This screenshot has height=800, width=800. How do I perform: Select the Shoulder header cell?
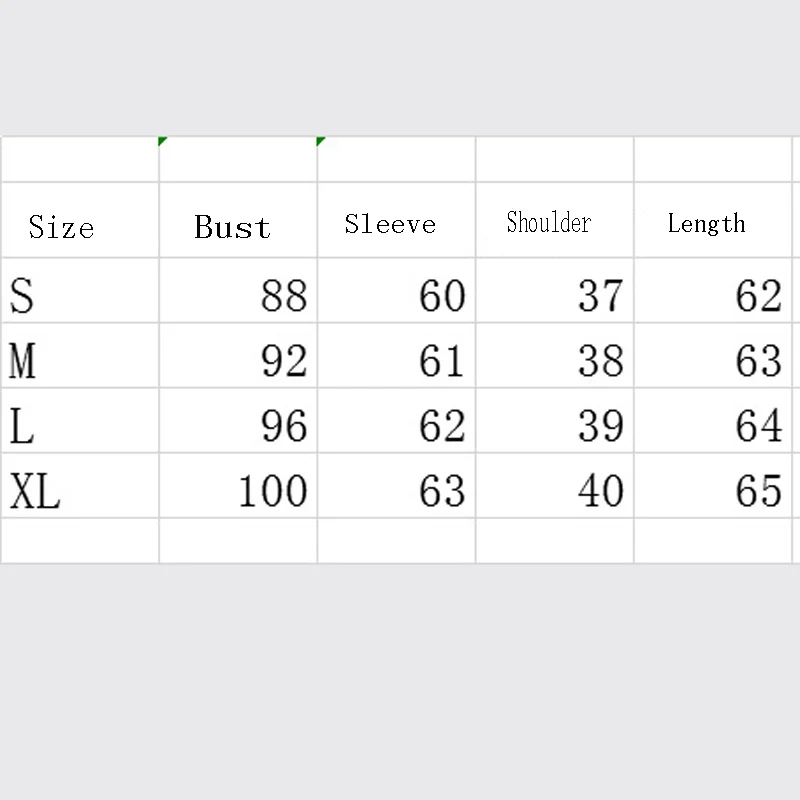555,220
